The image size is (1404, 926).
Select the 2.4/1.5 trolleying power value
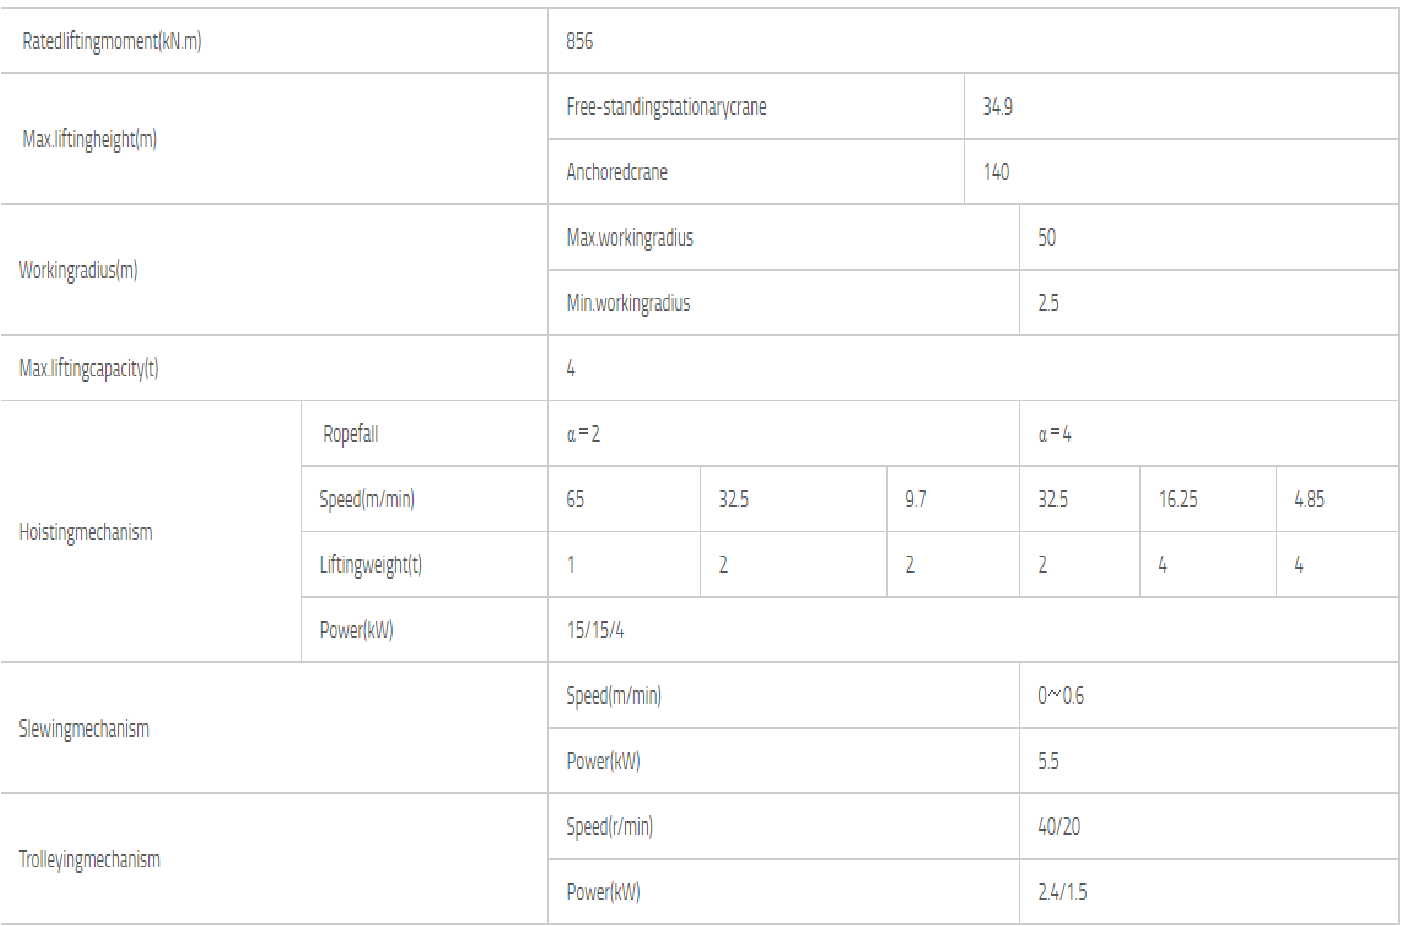(1062, 892)
